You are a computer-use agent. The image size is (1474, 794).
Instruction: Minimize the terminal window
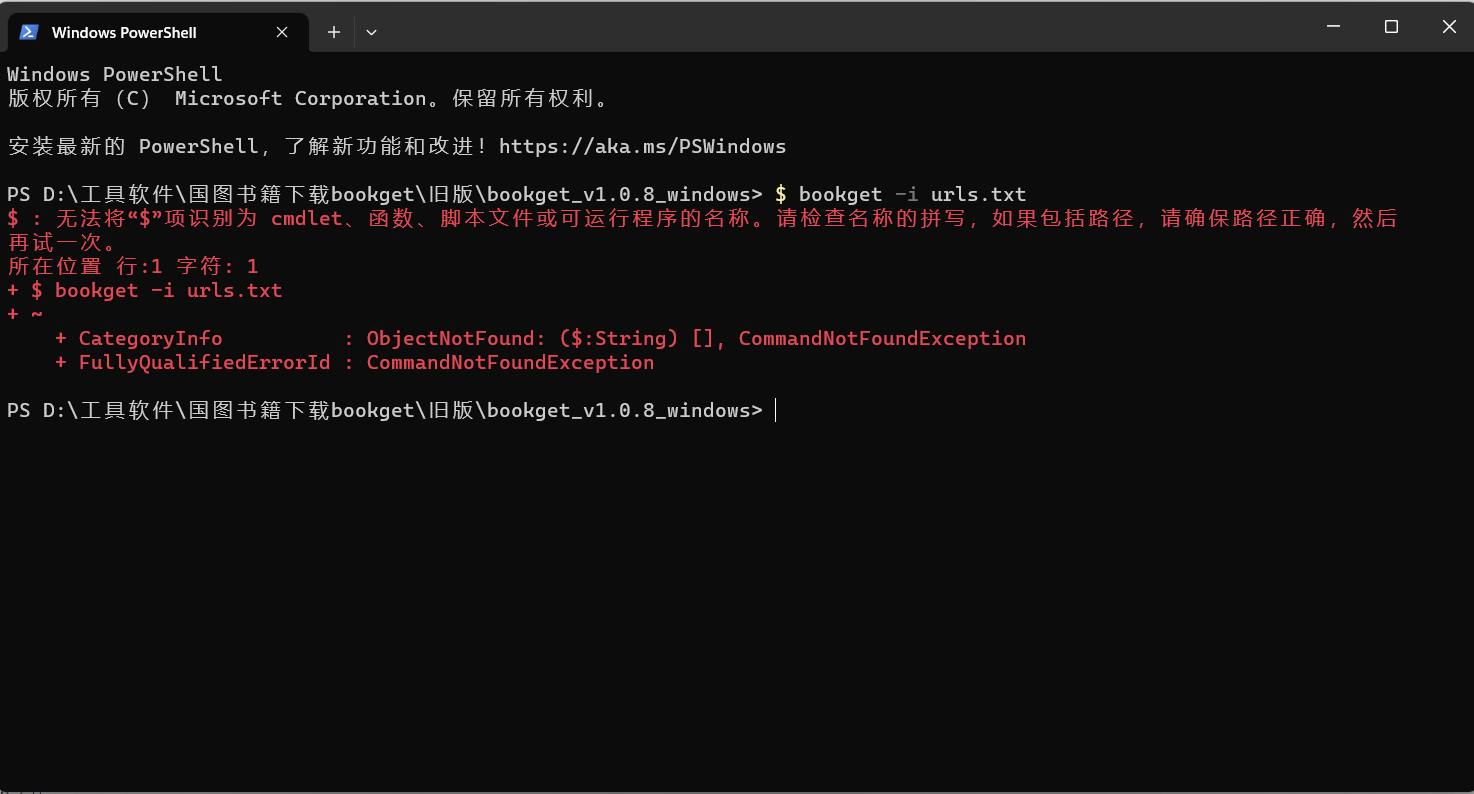(x=1333, y=27)
